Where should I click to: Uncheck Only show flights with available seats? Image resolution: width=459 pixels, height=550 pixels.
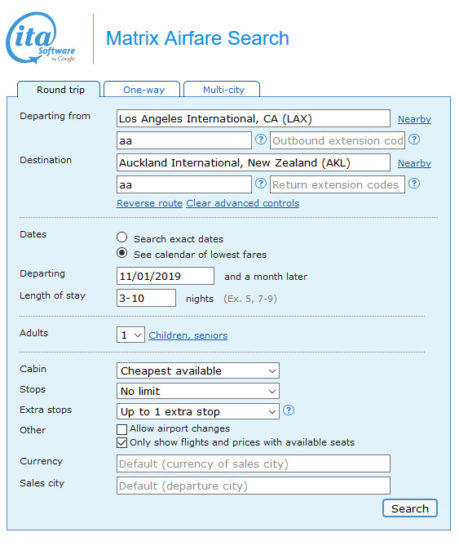122,443
